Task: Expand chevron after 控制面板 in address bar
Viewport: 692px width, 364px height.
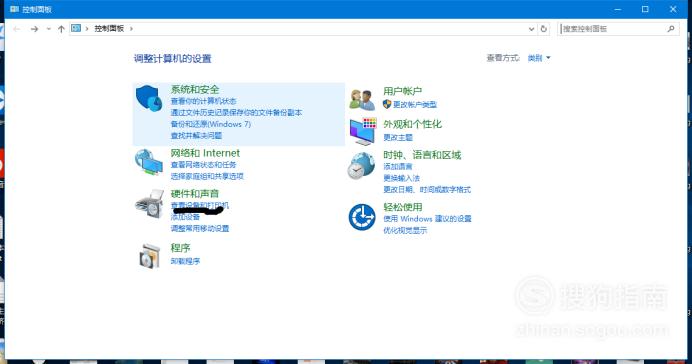Action: point(131,29)
